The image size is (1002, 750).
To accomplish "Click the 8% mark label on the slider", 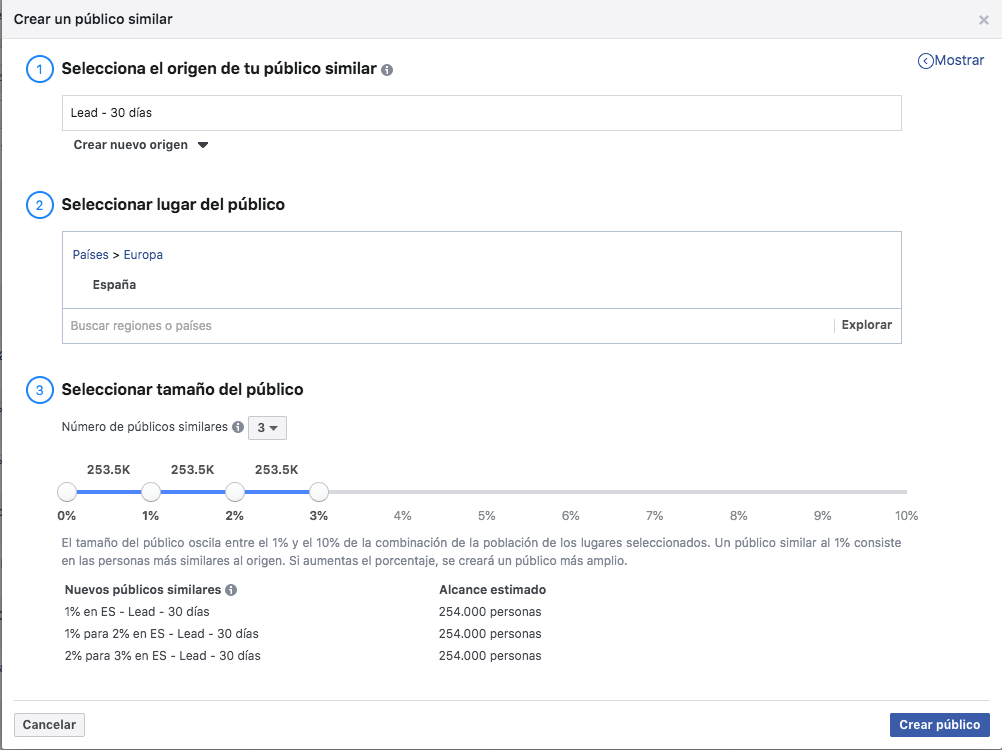I will pyautogui.click(x=739, y=516).
